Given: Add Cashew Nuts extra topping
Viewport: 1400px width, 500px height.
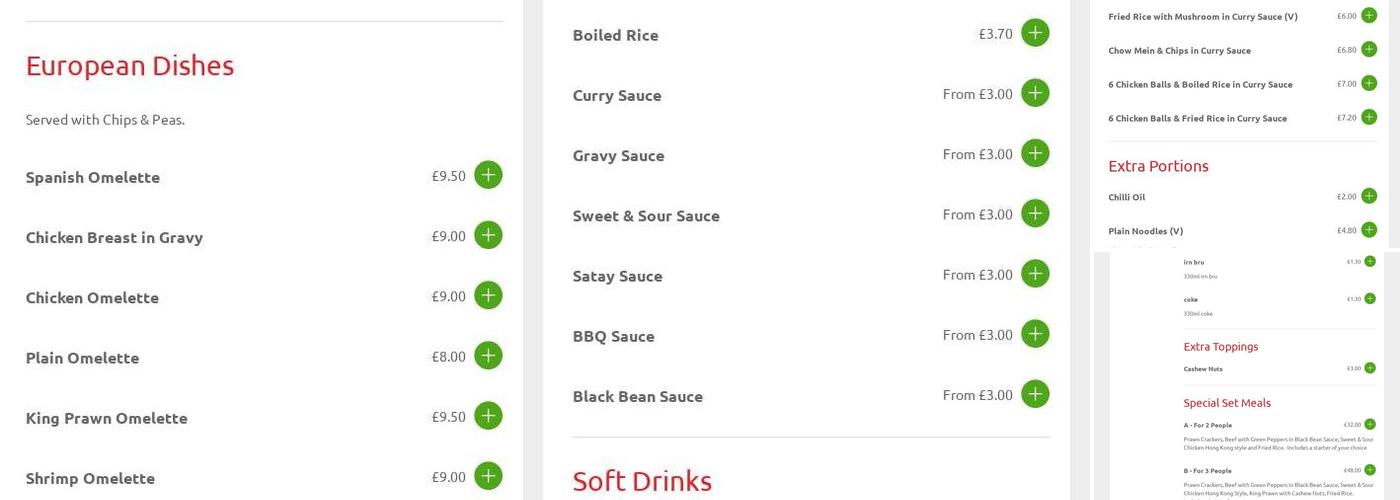Looking at the screenshot, I should point(1369,368).
